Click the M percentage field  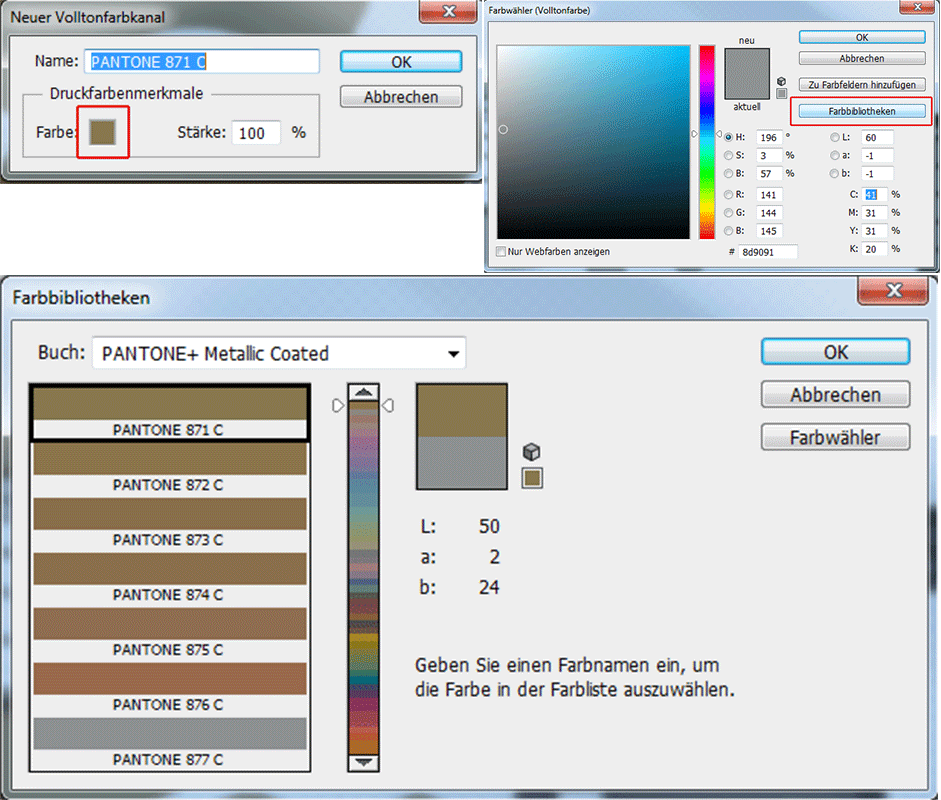click(x=874, y=212)
